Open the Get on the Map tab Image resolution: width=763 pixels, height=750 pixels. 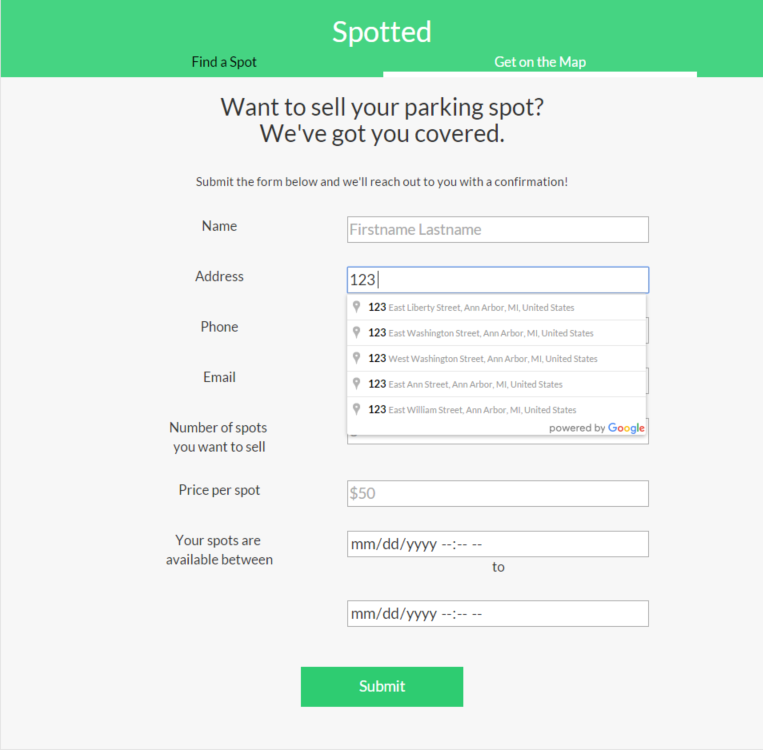click(540, 62)
